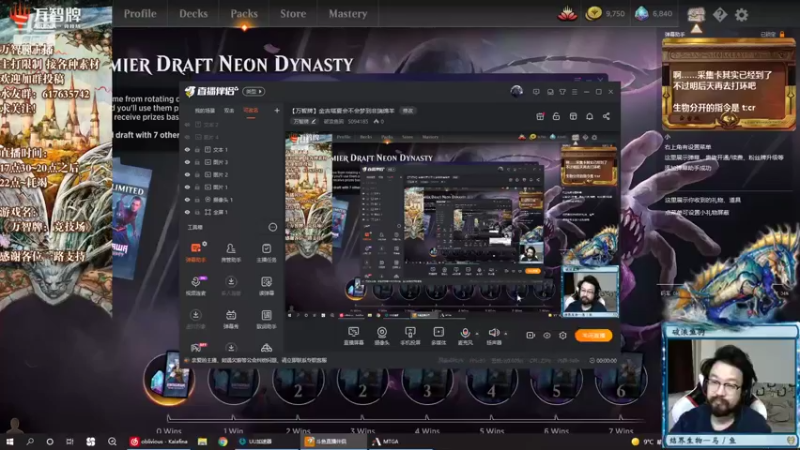Open the 弹幕秀 danmaku show tool
This screenshot has height=450, width=800.
tap(231, 319)
